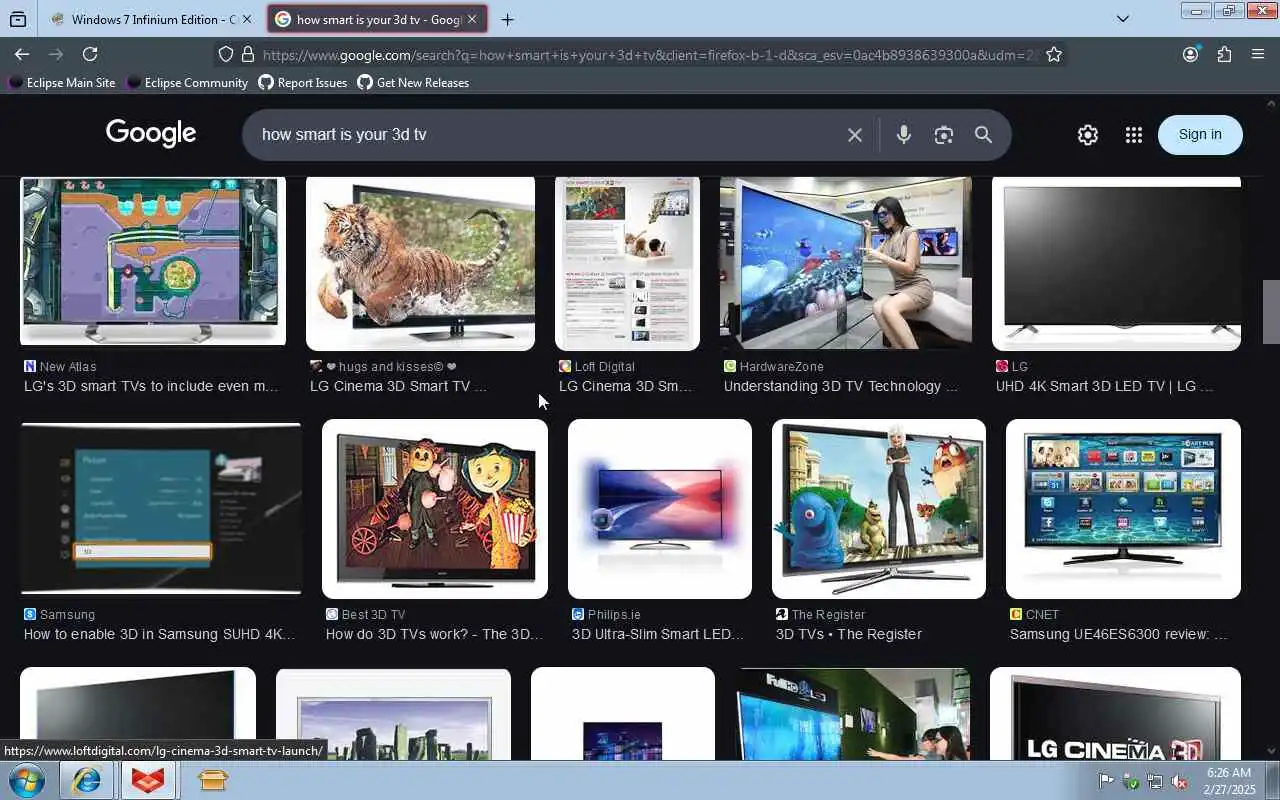
Task: Open the red taskbar application icon
Action: click(148, 781)
